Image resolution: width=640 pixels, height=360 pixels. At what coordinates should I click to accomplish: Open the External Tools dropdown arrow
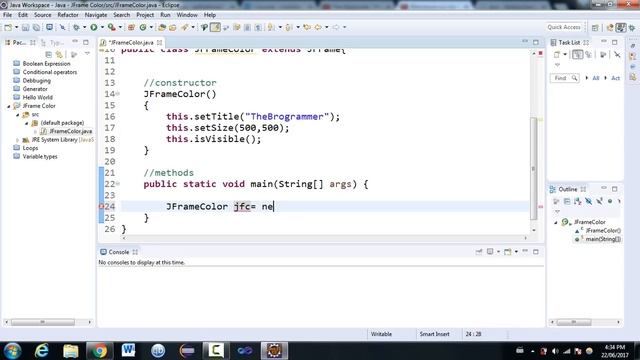tap(120, 27)
